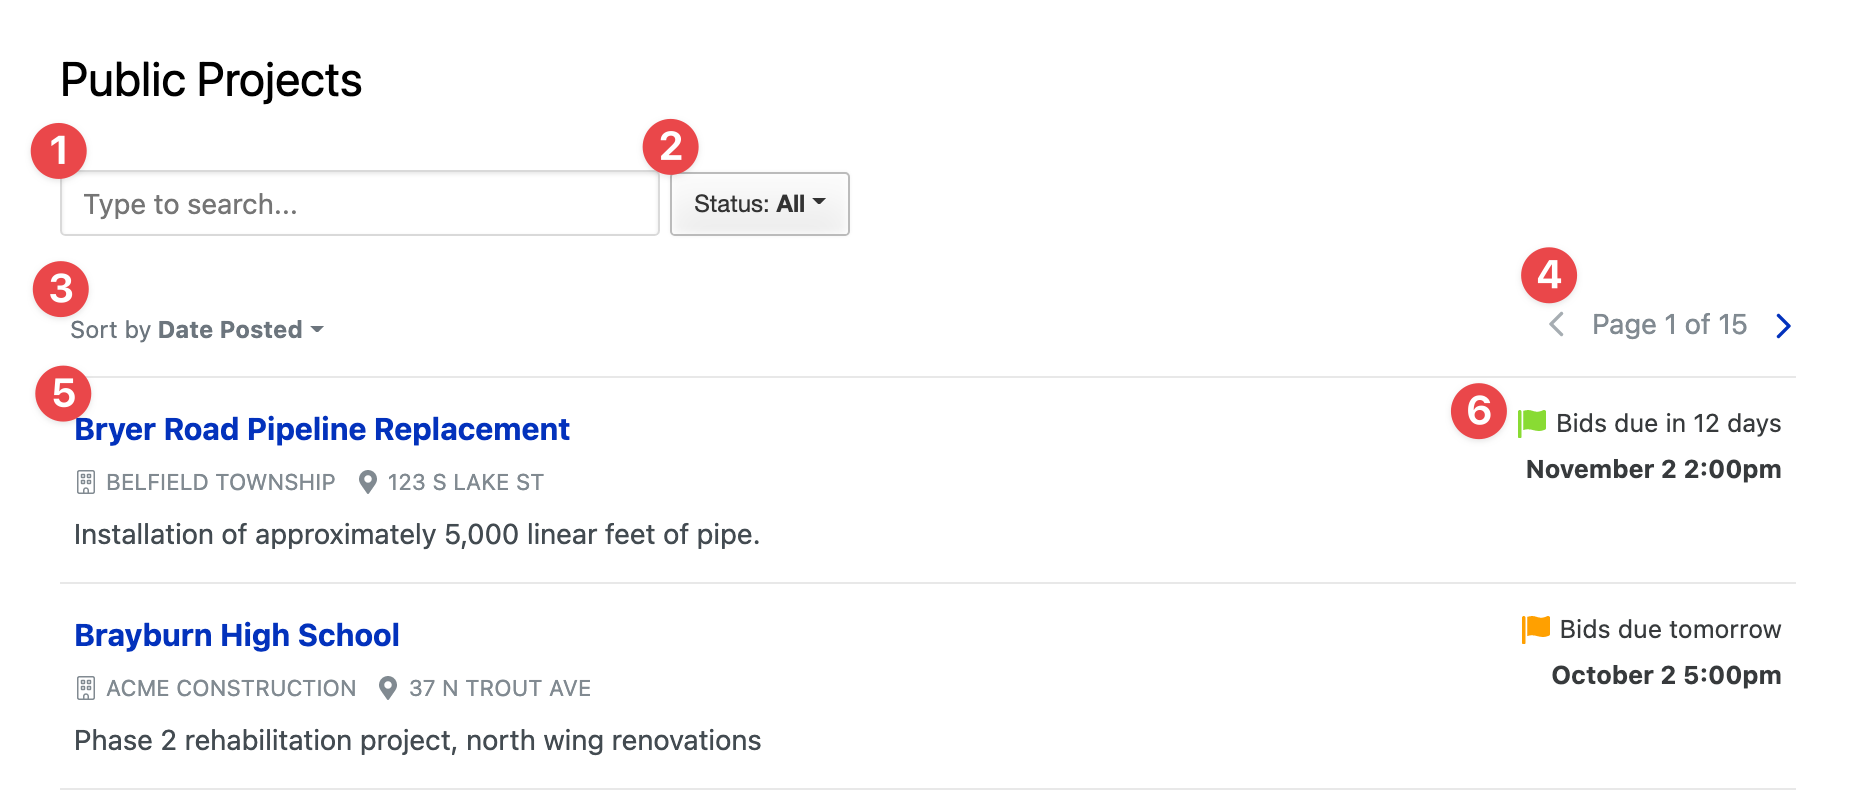Open Bryer Road Pipeline Replacement project
Viewport: 1858px width, 790px height.
point(322,429)
